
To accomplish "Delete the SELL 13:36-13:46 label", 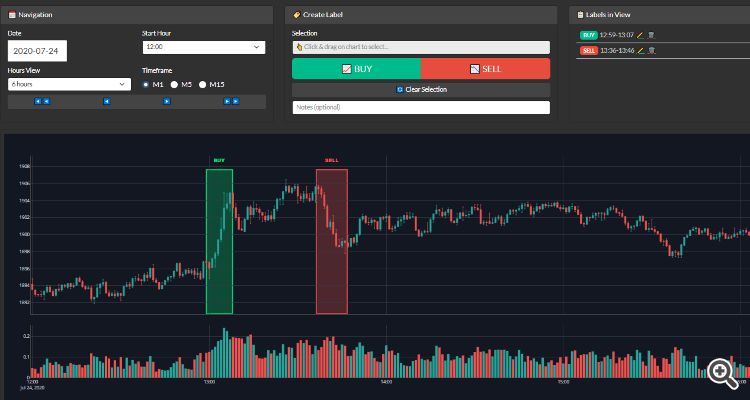I will coord(652,49).
